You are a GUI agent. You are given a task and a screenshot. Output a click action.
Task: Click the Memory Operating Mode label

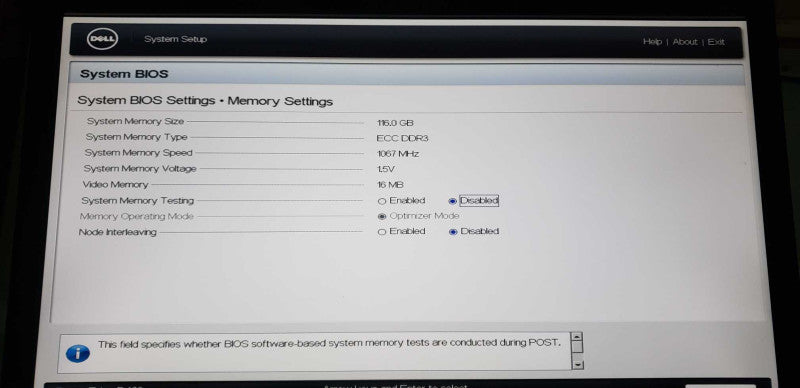point(137,216)
